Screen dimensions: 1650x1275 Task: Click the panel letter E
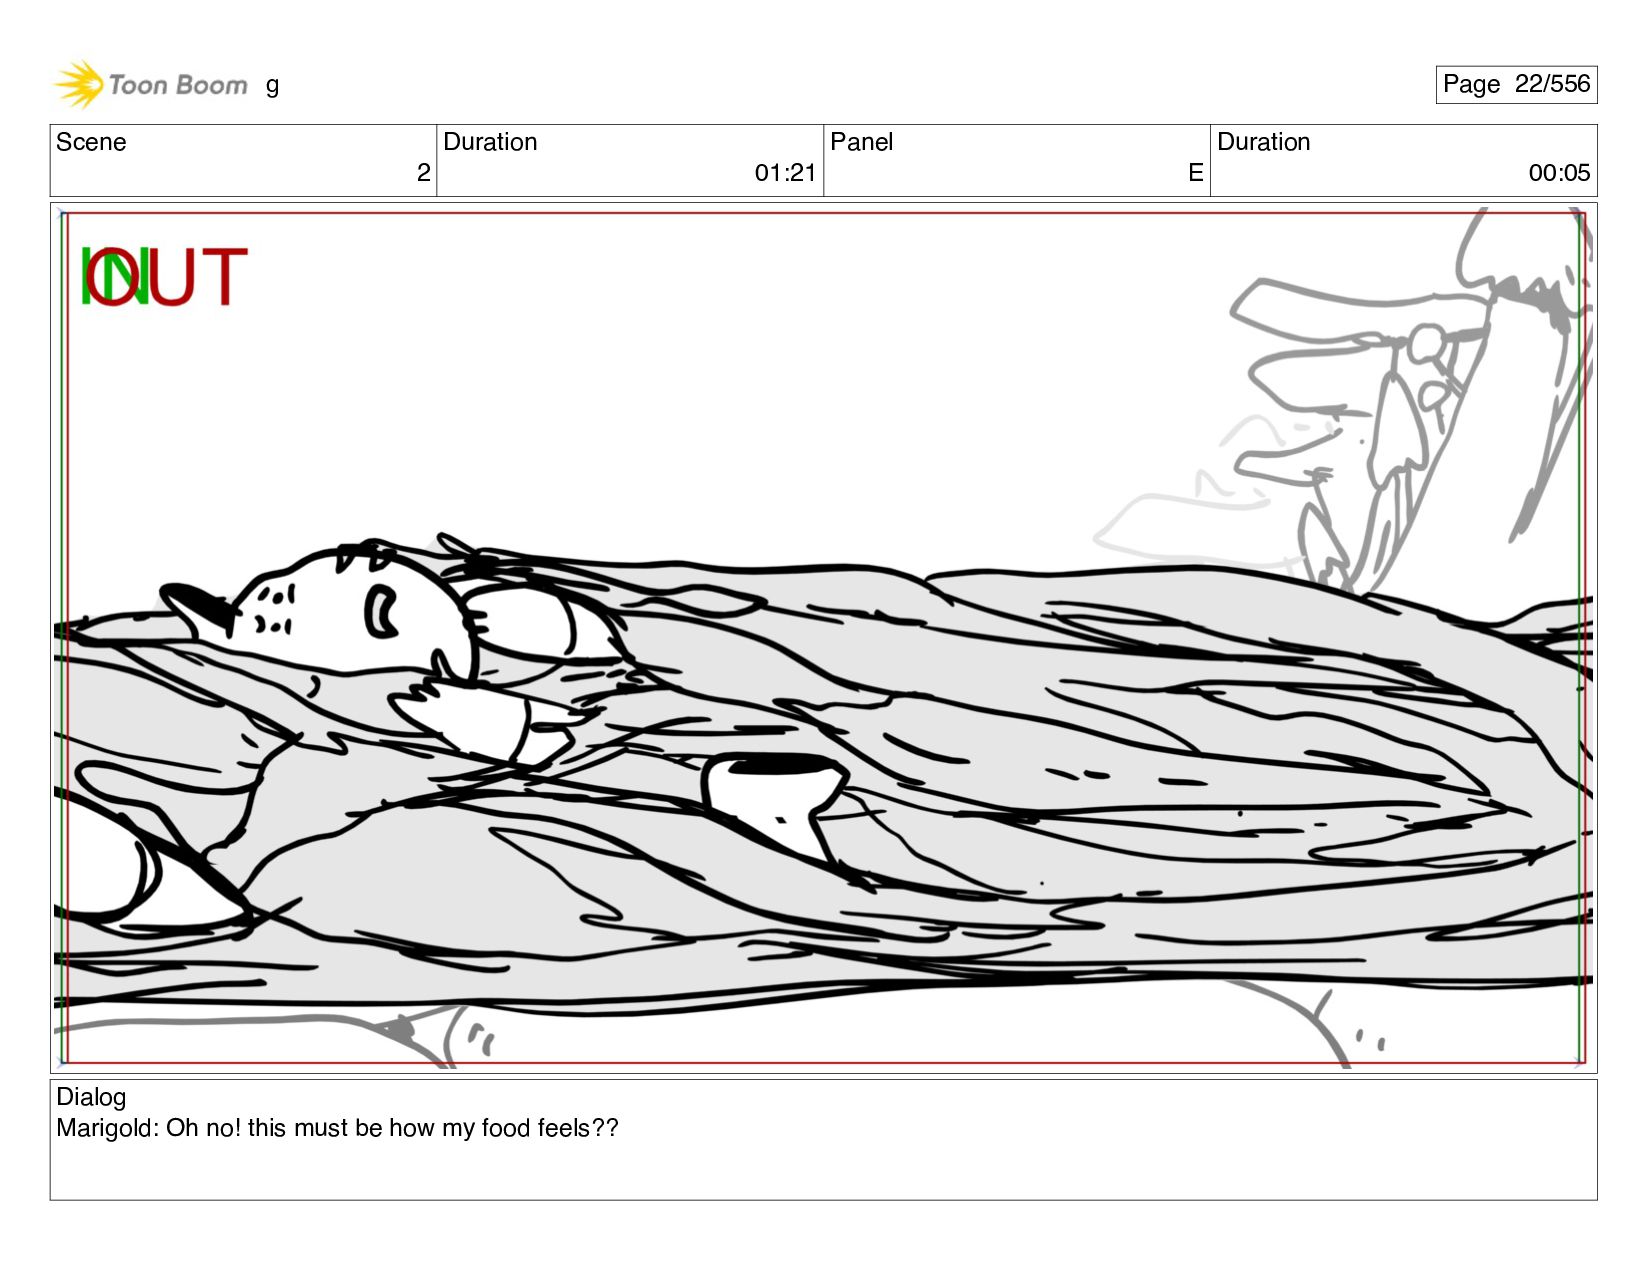(x=1195, y=173)
